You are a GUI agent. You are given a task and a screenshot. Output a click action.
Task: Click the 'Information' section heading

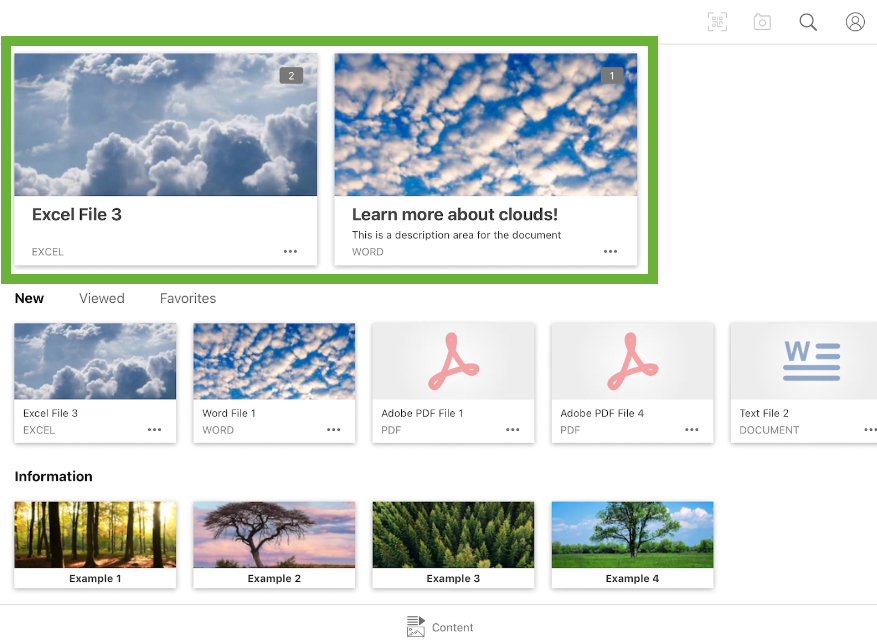[x=54, y=476]
